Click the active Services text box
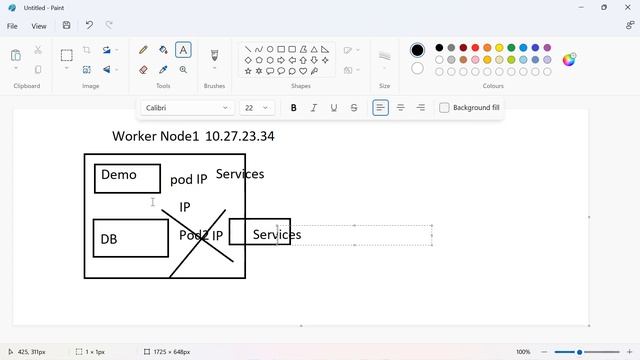The image size is (640, 360). (354, 235)
